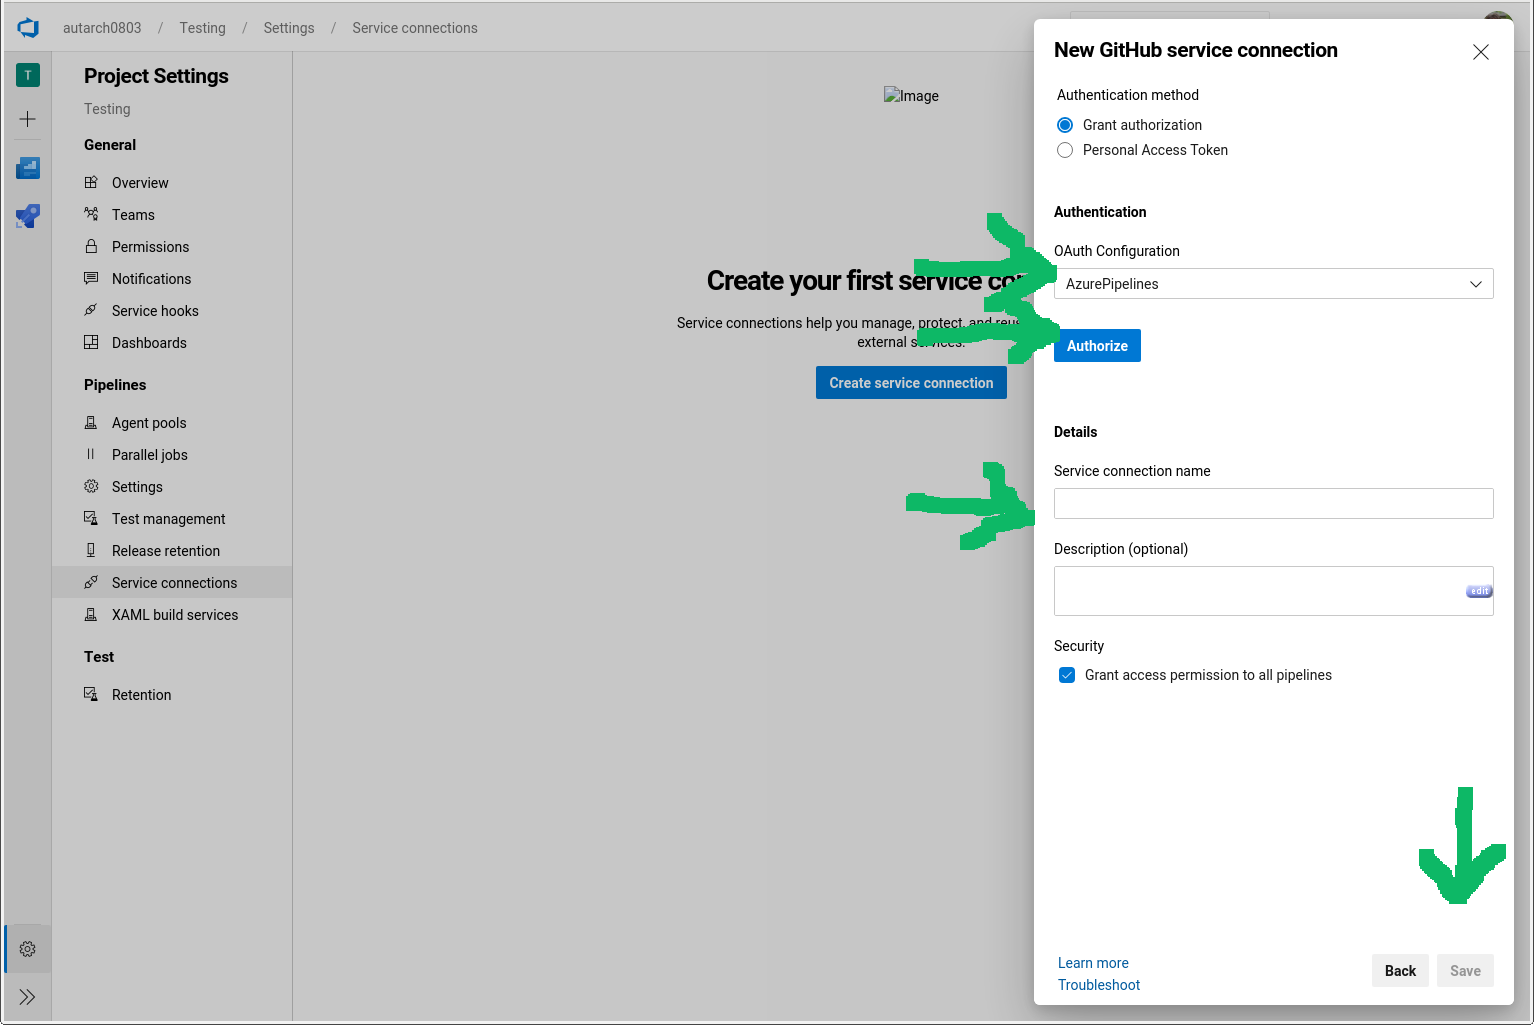Click the XAML build services icon
Image resolution: width=1534 pixels, height=1025 pixels.
[91, 614]
